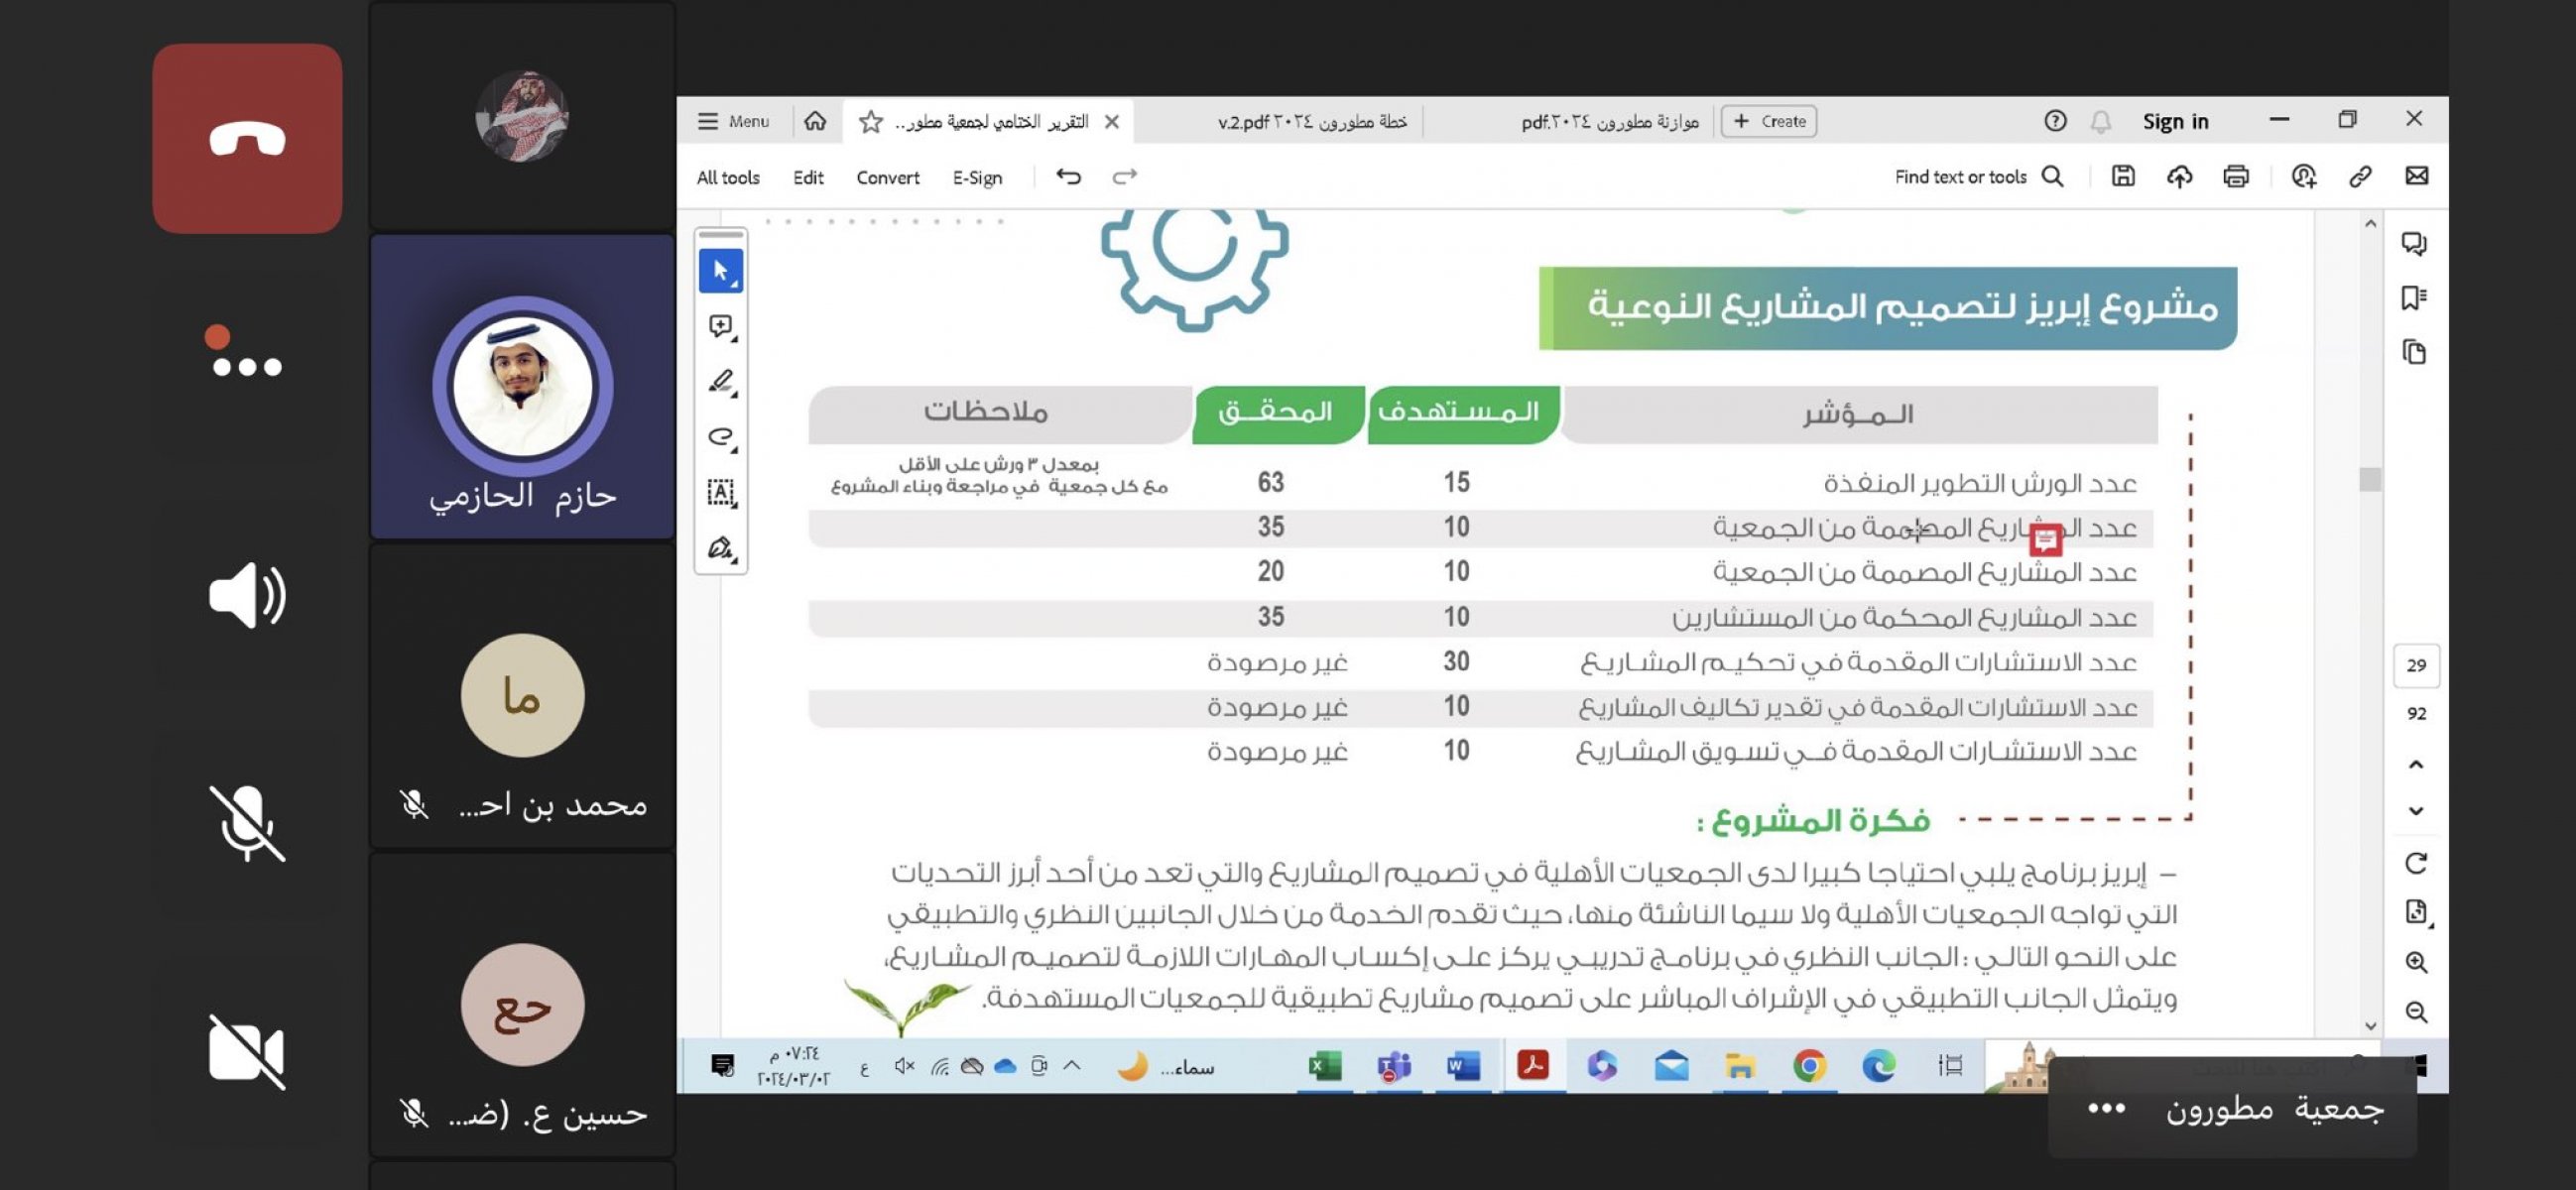Save the PDF file

pos(2122,176)
